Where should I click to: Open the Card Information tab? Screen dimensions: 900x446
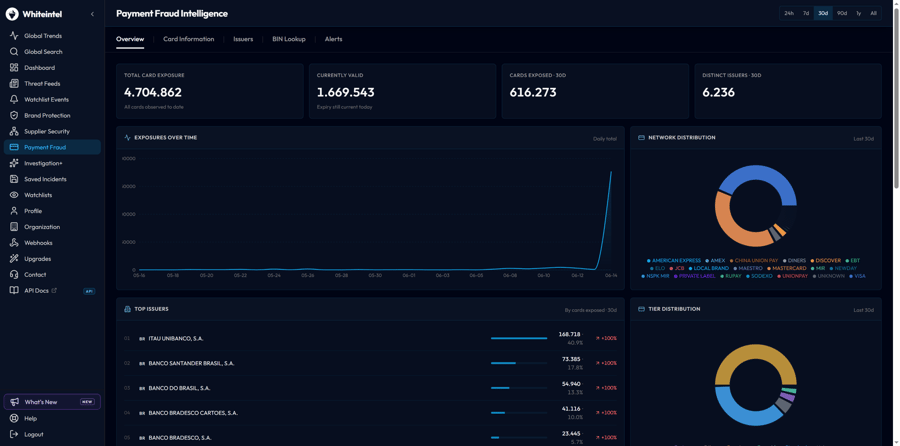pyautogui.click(x=188, y=39)
